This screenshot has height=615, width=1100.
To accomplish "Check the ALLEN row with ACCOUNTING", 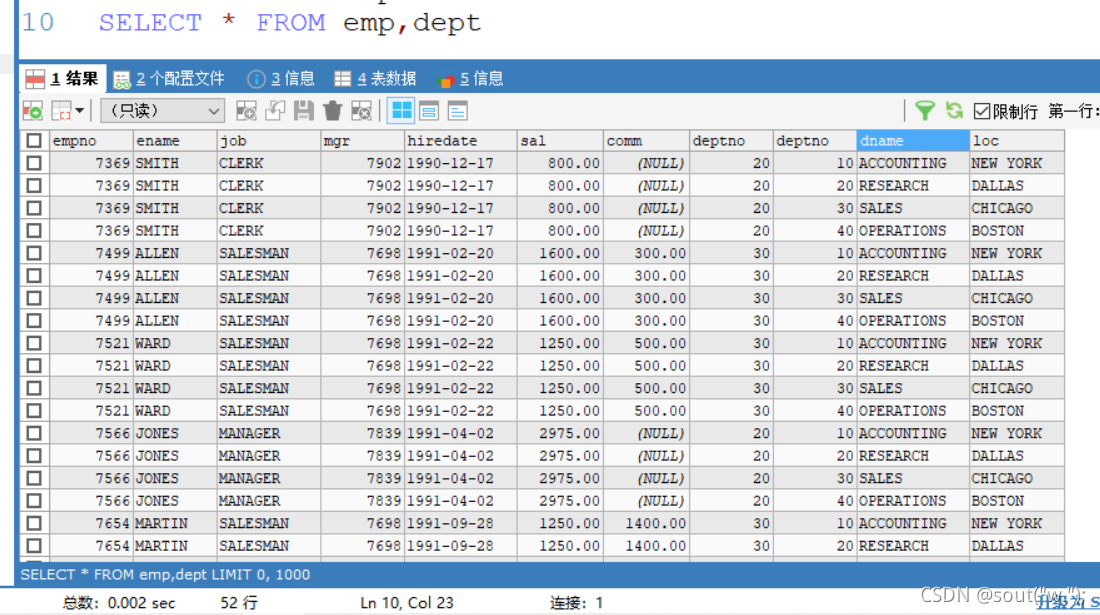I will [34, 252].
